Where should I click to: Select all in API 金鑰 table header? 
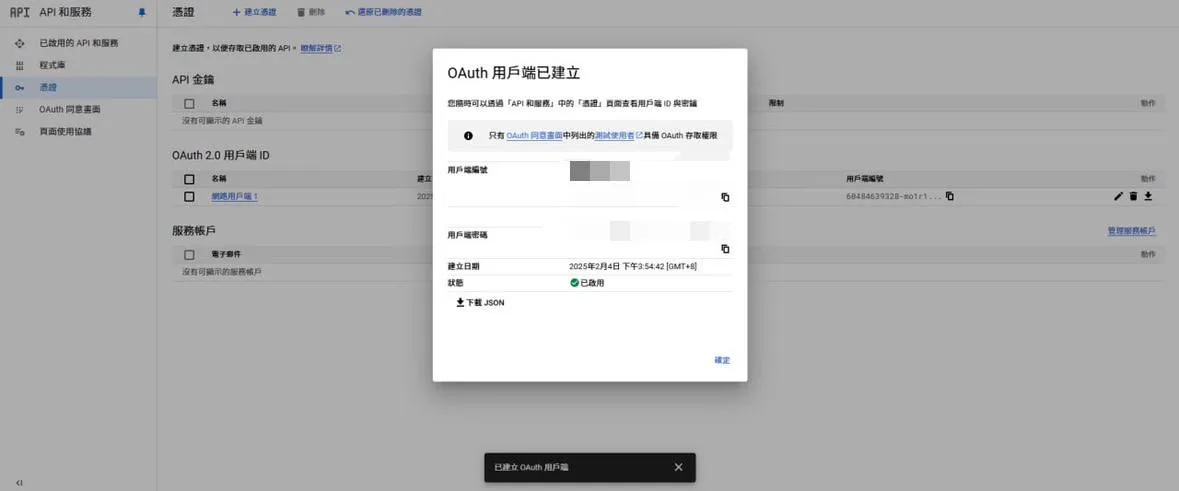(x=189, y=103)
